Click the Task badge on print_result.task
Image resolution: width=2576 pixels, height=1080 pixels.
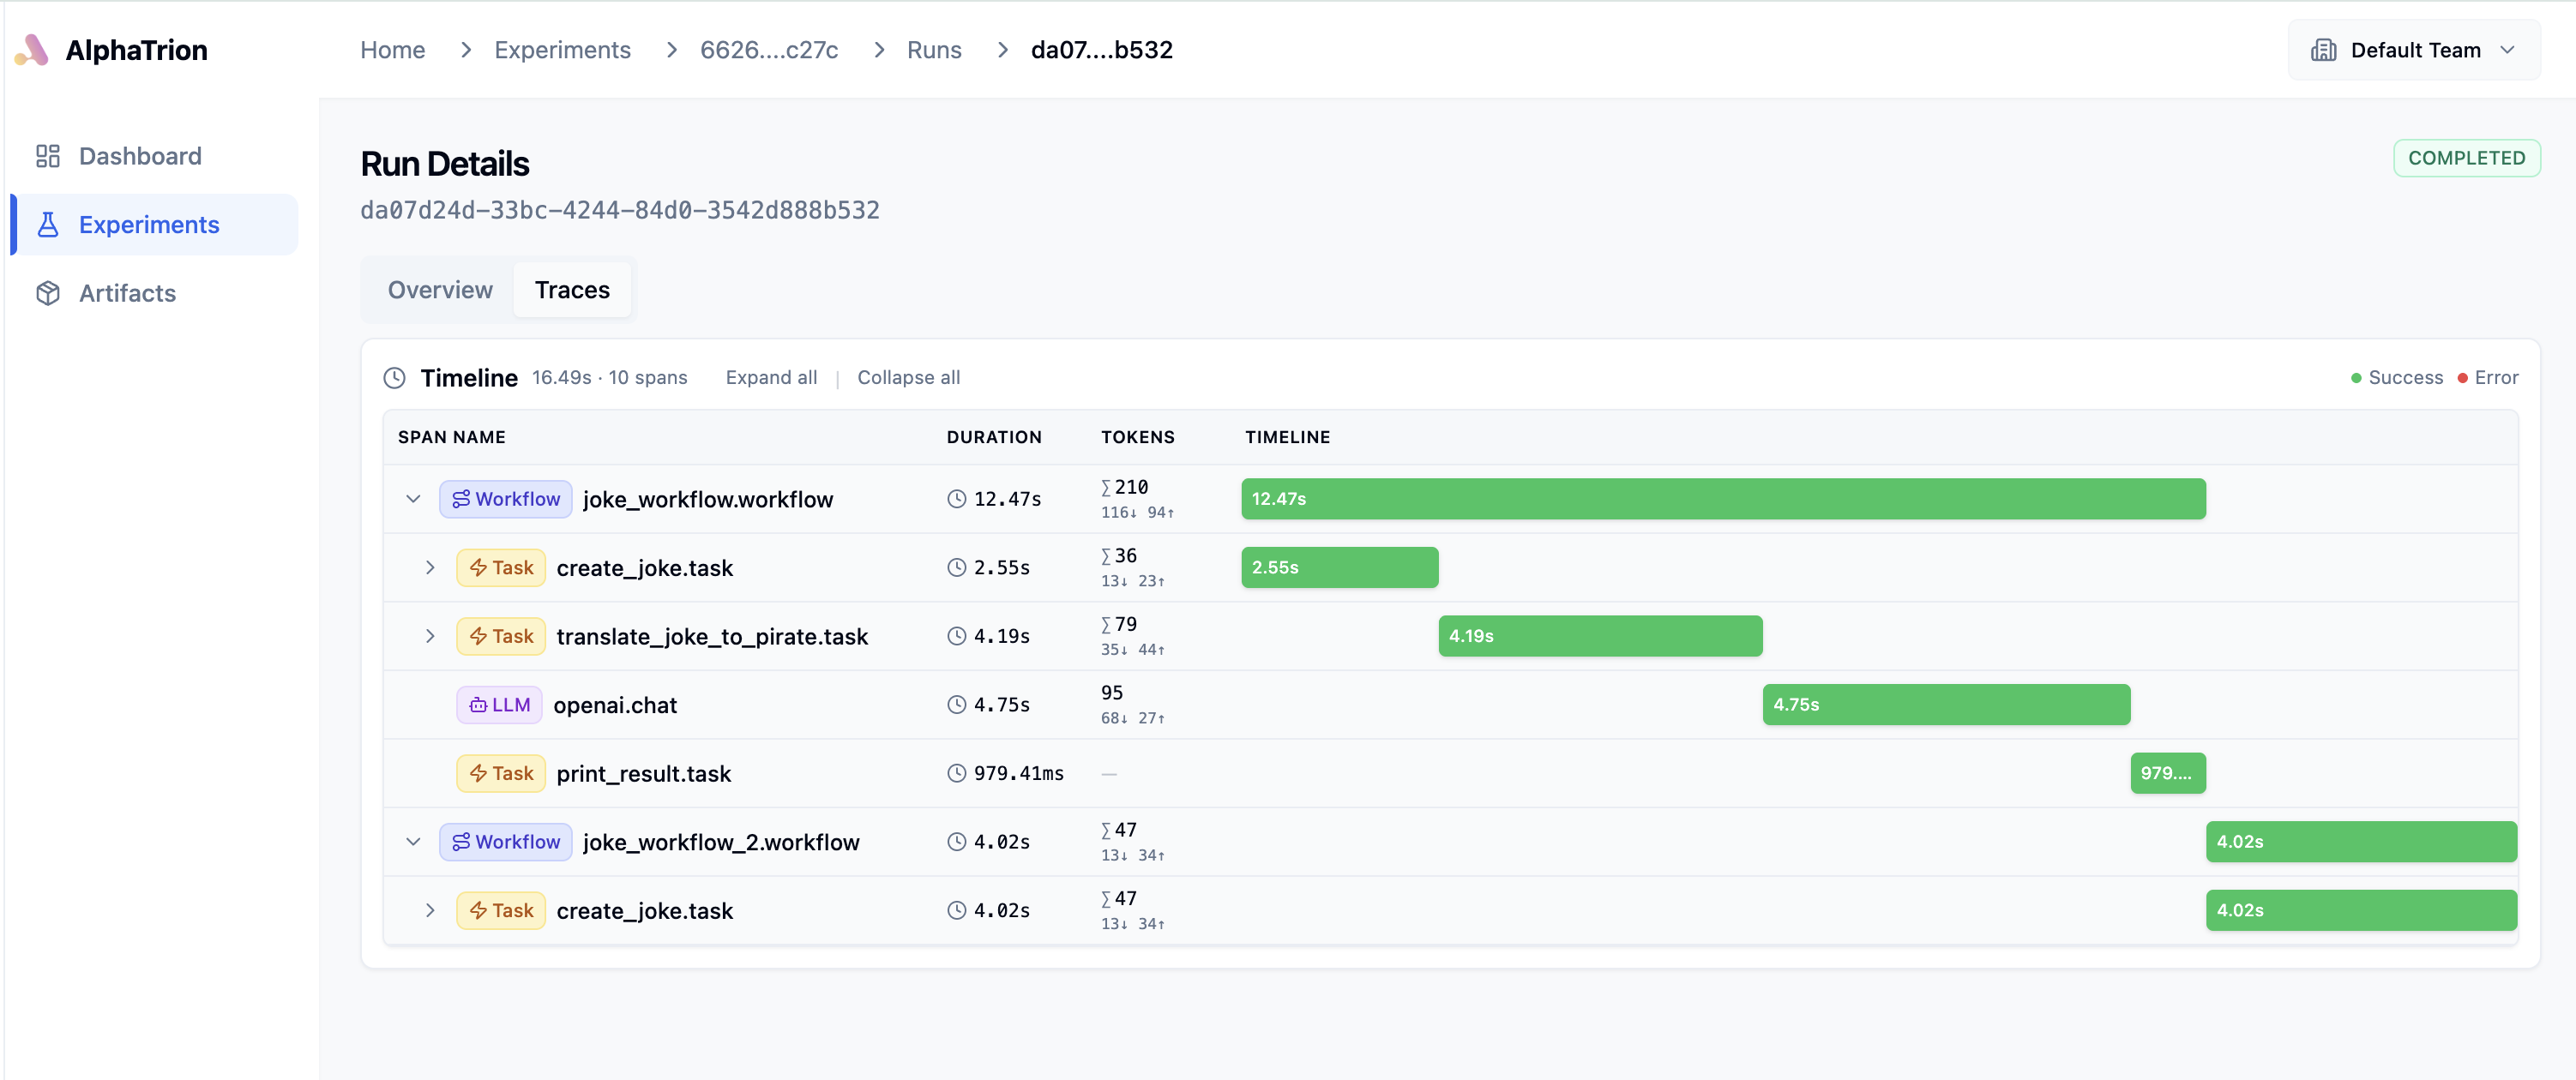[x=500, y=774]
